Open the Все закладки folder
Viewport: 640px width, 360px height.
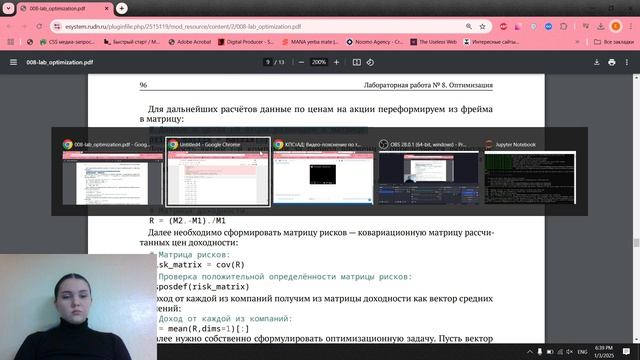[614, 42]
